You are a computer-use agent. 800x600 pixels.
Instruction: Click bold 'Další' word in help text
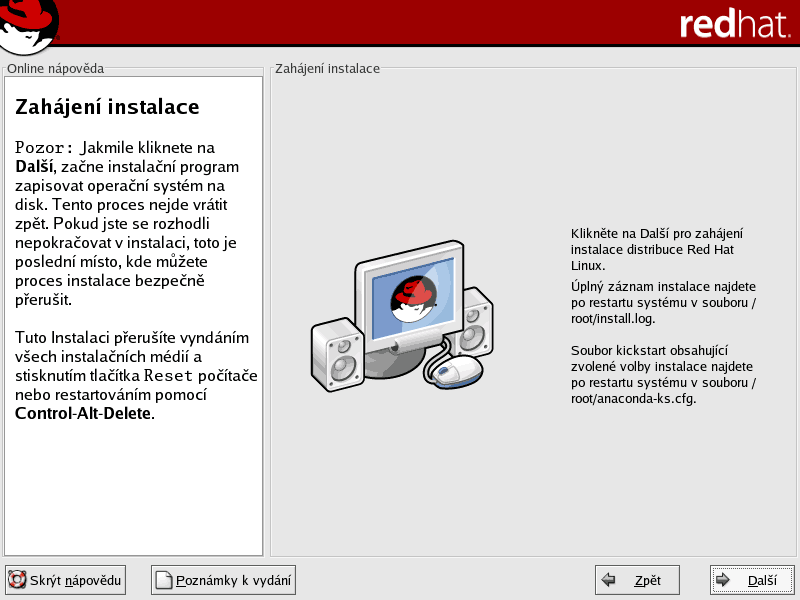coord(34,167)
